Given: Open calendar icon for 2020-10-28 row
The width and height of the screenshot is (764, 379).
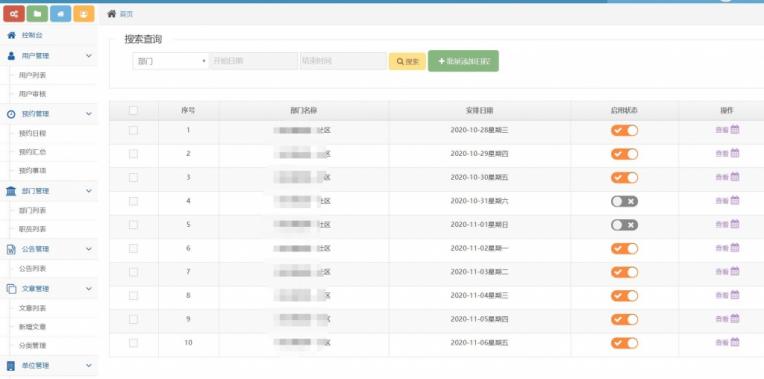Looking at the screenshot, I should 735,130.
